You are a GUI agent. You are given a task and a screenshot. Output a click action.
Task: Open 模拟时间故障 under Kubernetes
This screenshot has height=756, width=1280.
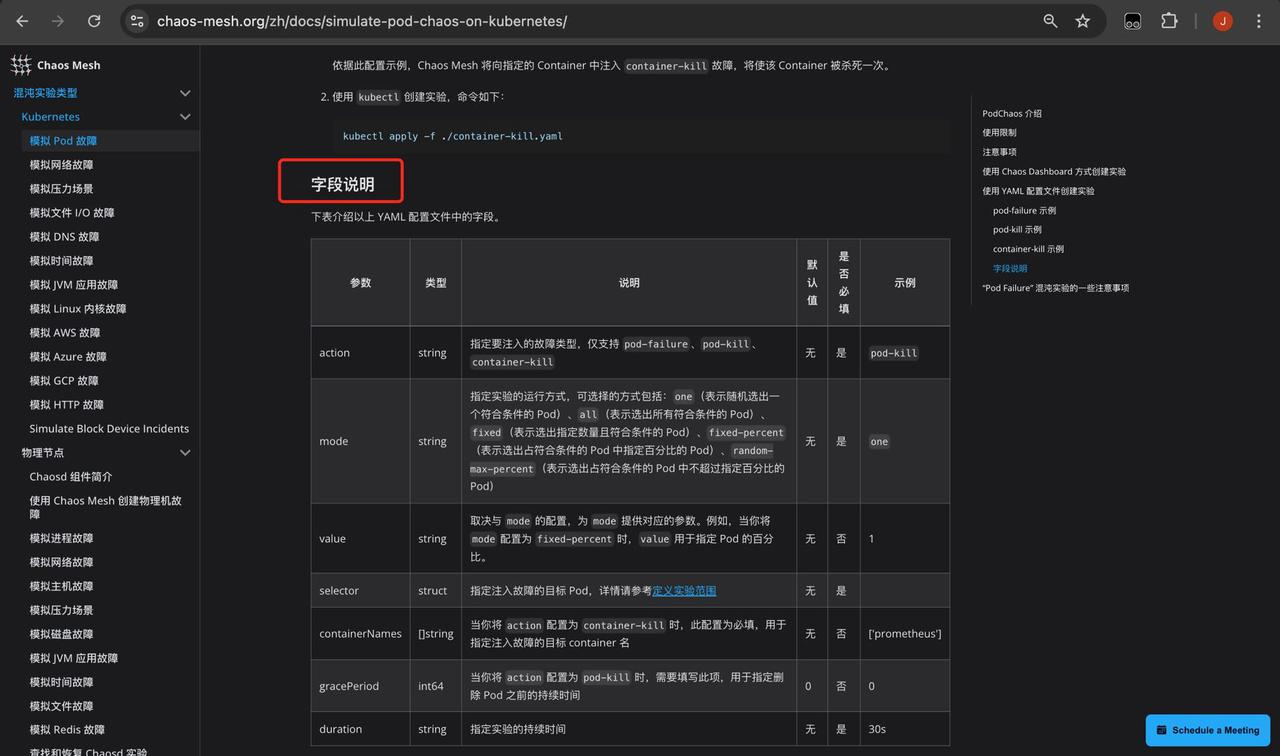pyautogui.click(x=61, y=261)
